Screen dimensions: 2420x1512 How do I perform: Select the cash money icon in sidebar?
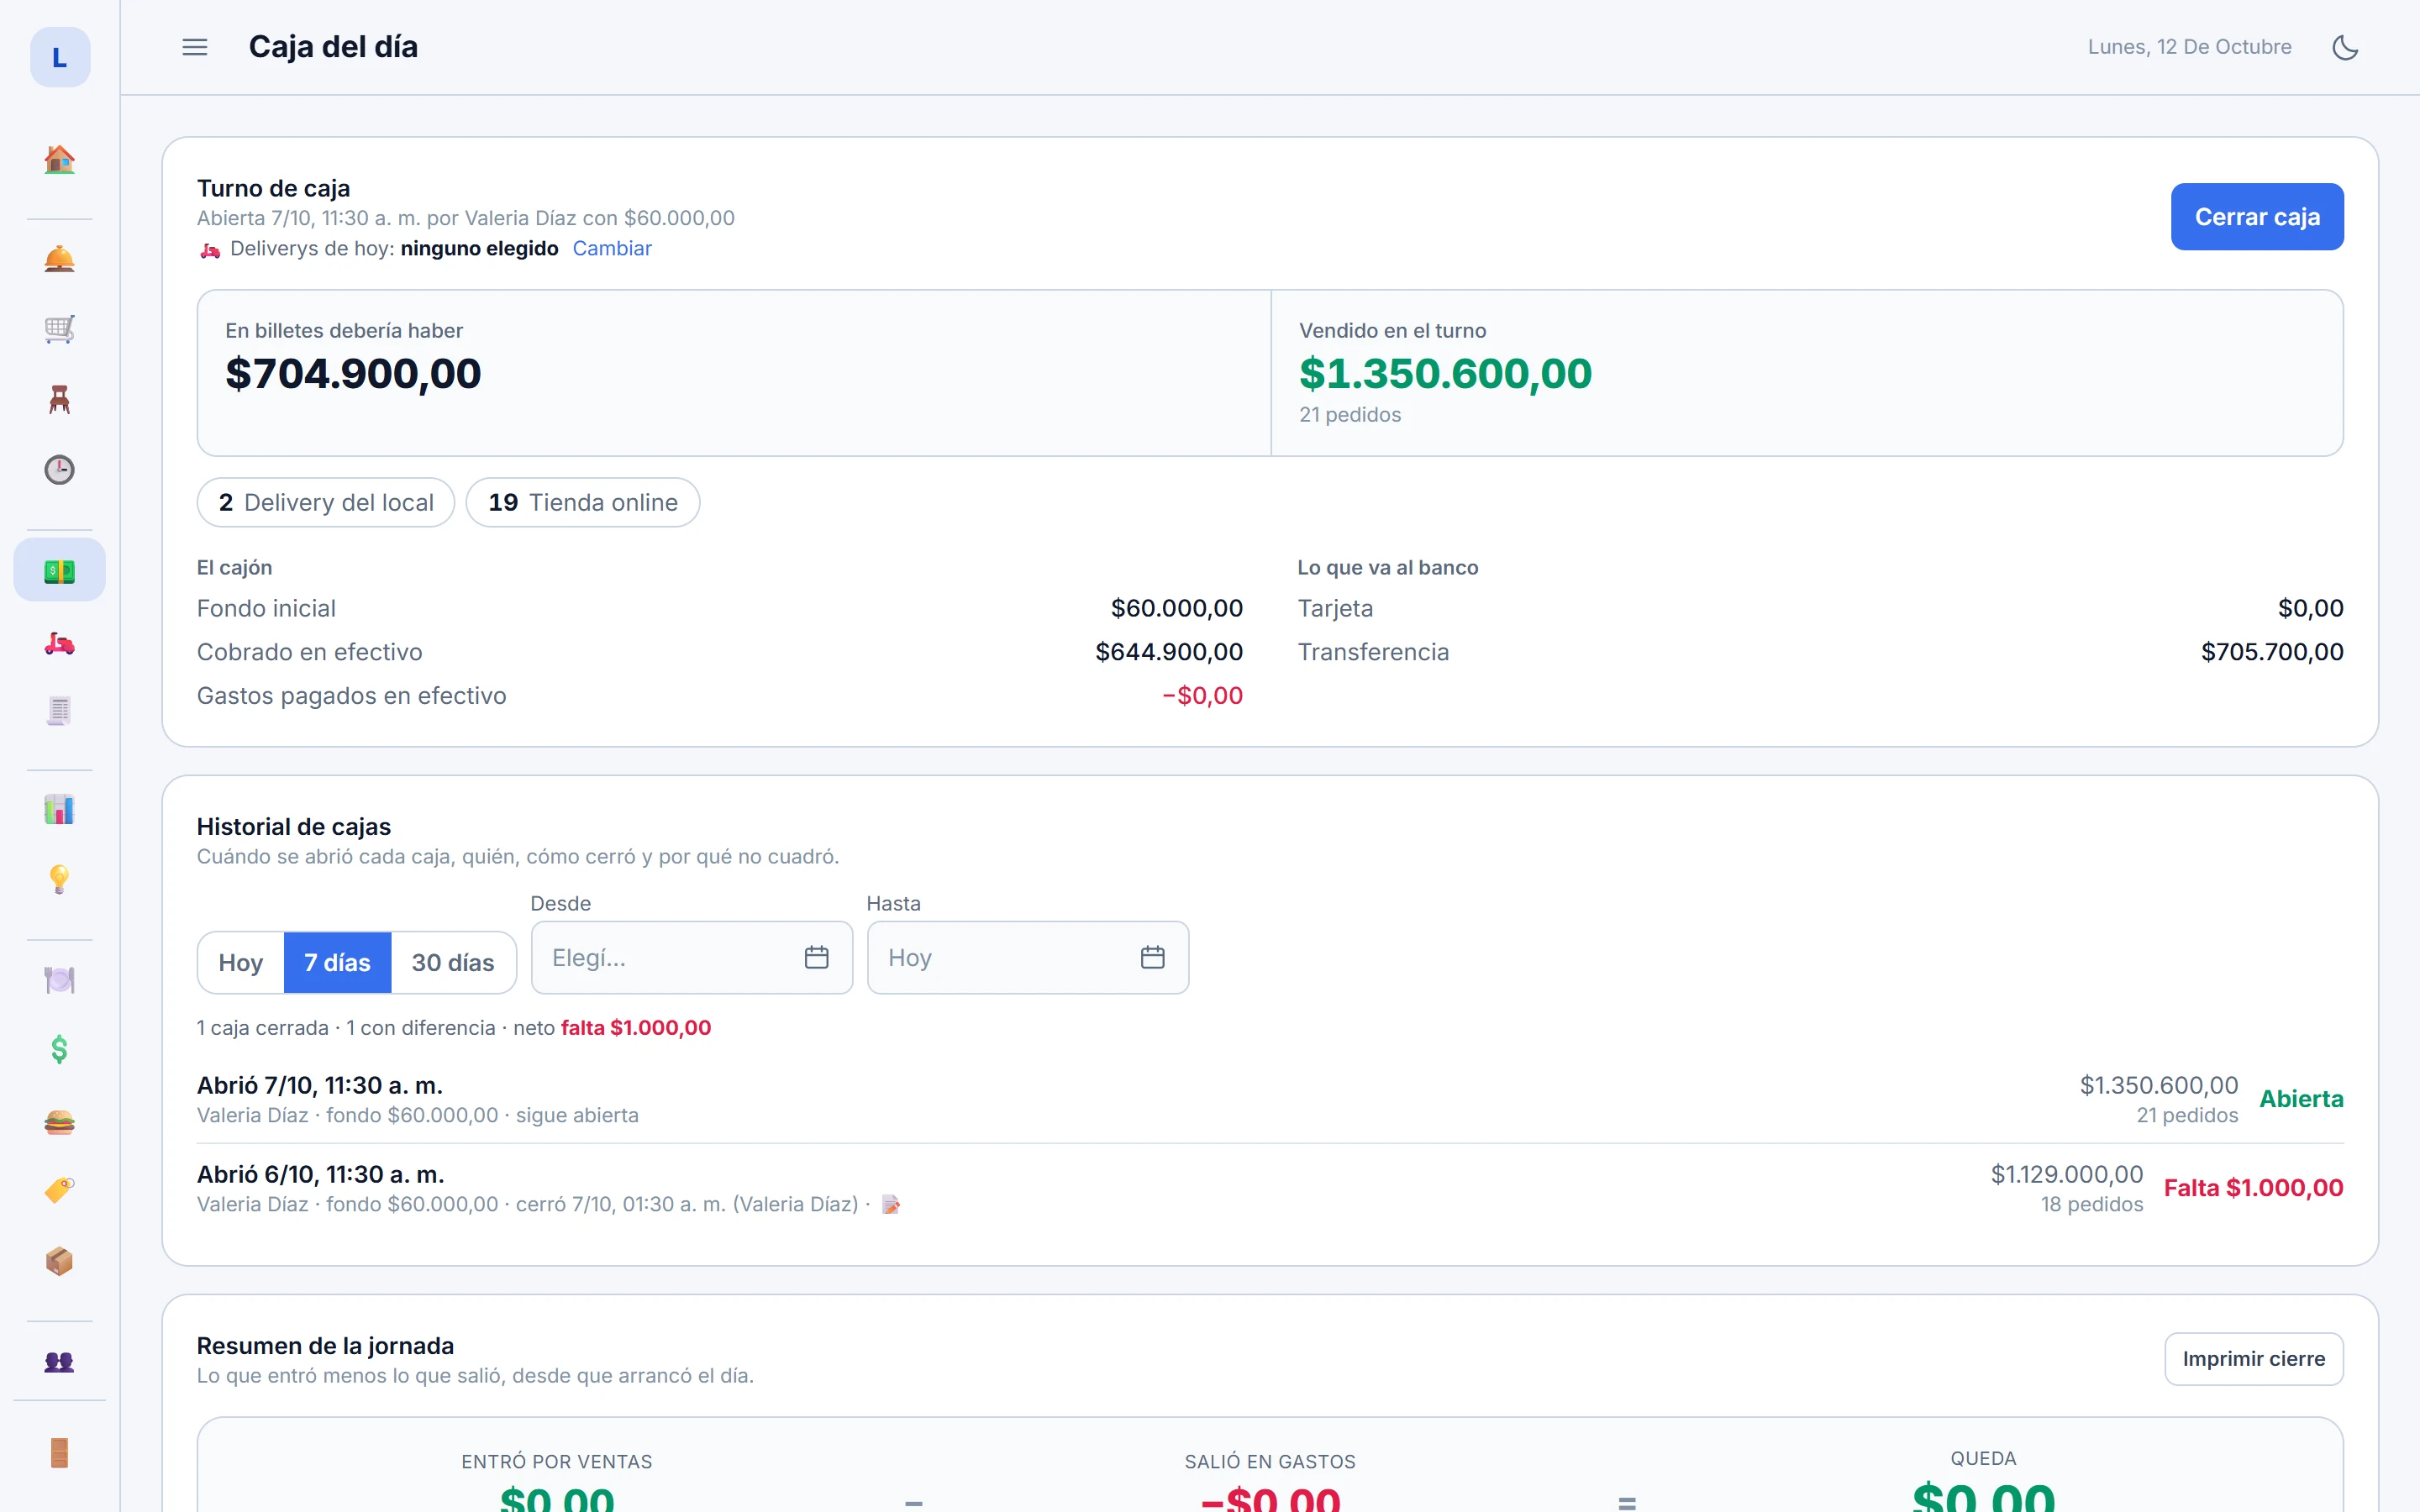(x=59, y=570)
